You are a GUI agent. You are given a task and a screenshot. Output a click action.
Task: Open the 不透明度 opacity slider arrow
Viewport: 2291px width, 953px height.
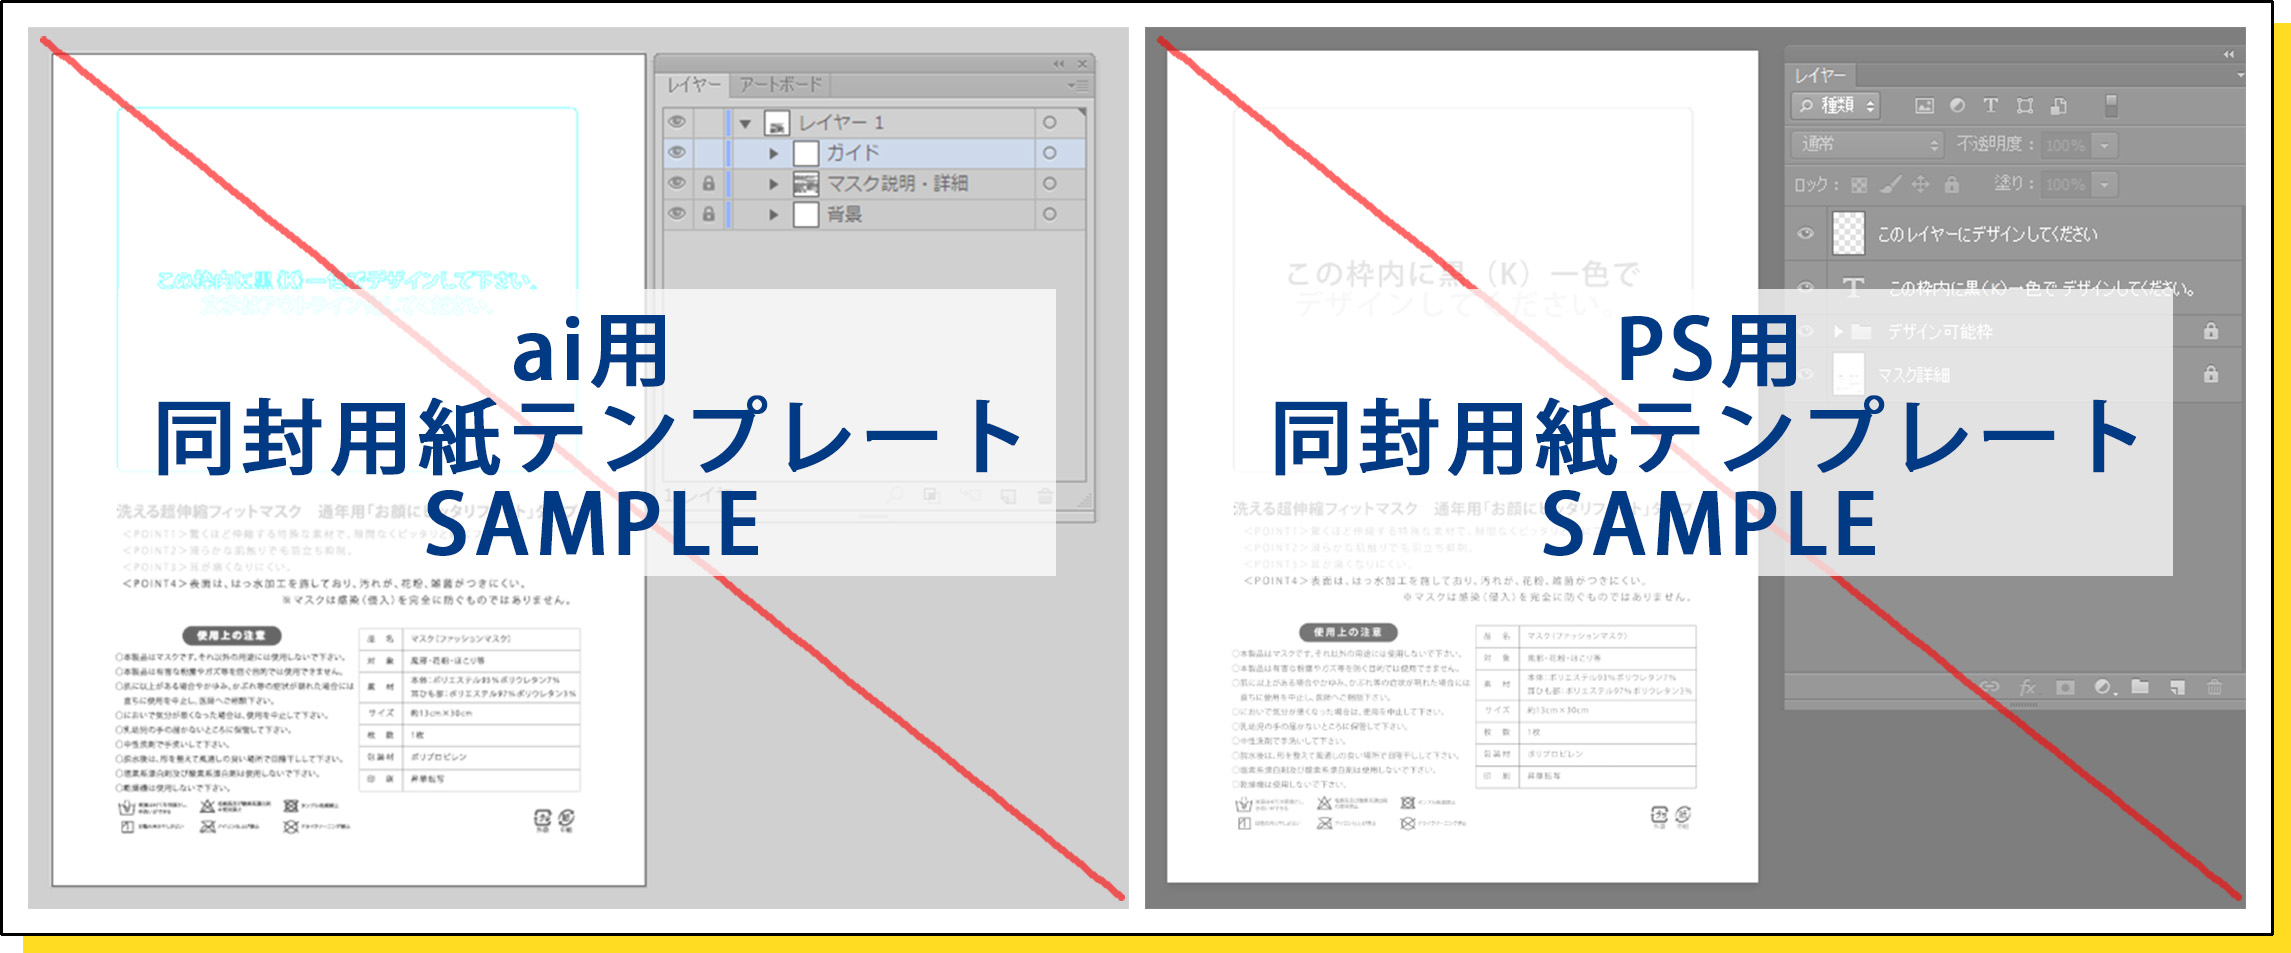[x=2104, y=146]
